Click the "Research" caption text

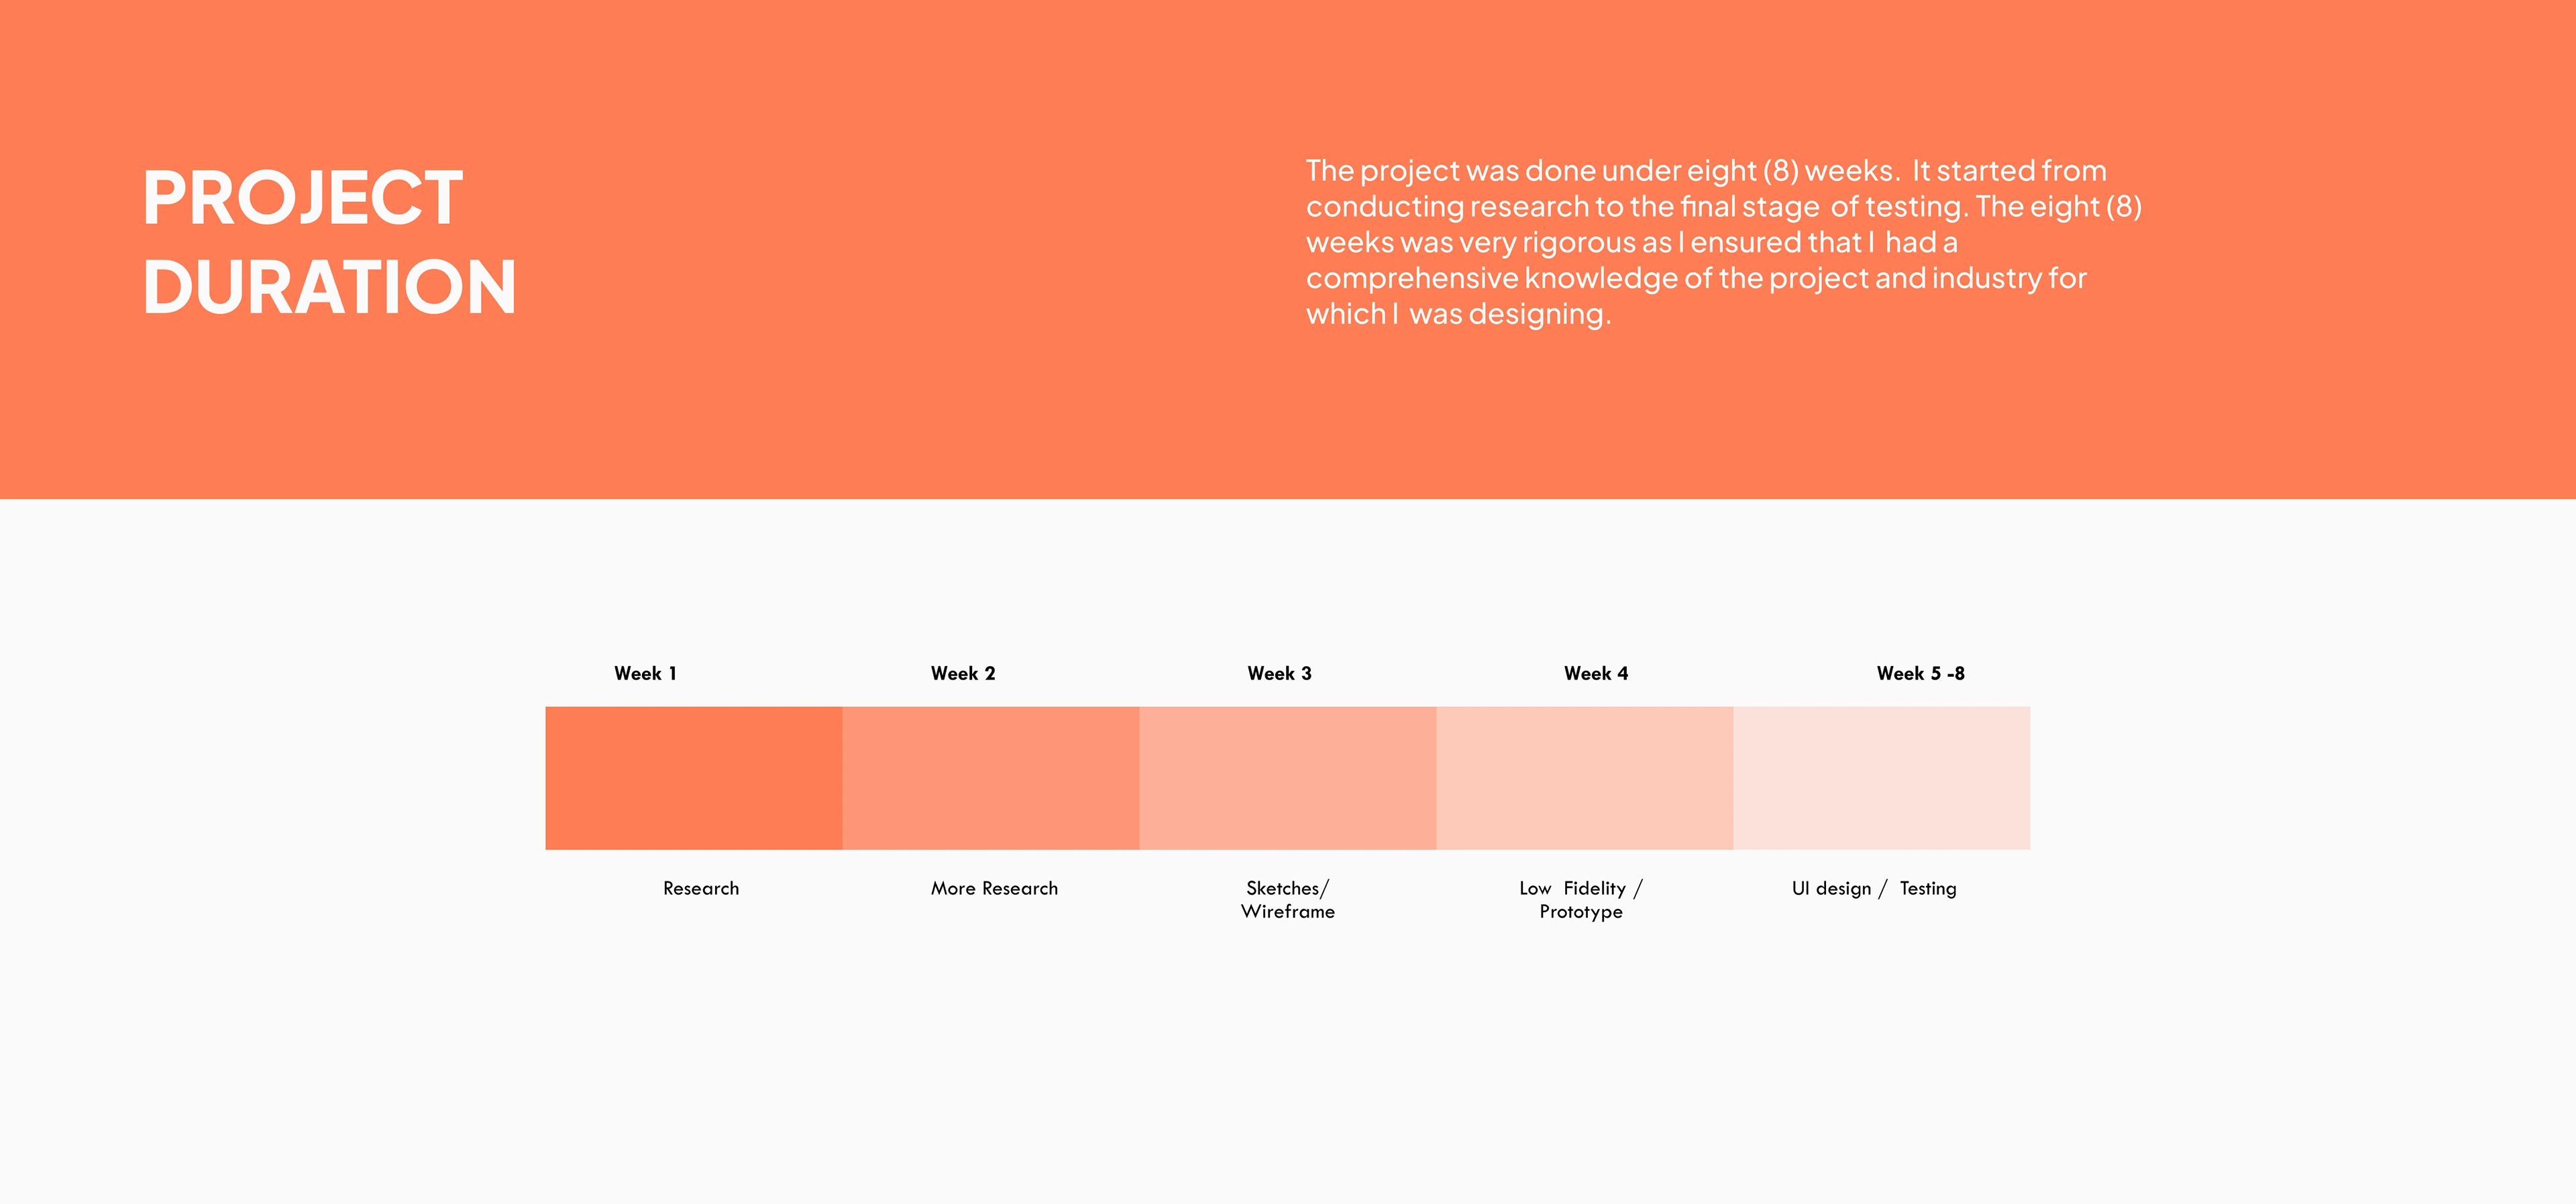pos(701,888)
